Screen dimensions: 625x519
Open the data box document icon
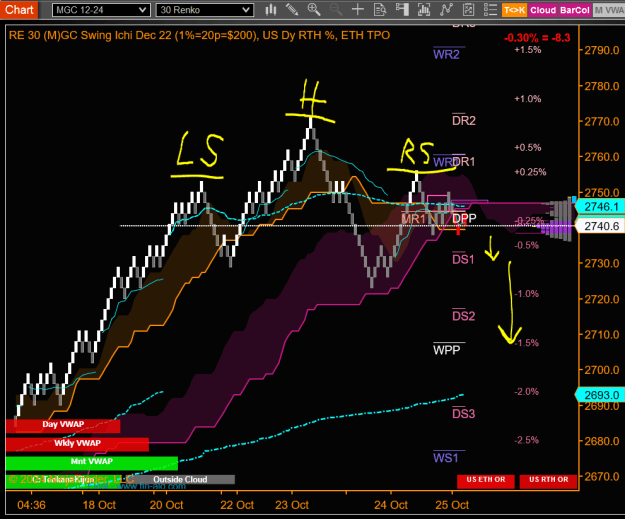380,10
